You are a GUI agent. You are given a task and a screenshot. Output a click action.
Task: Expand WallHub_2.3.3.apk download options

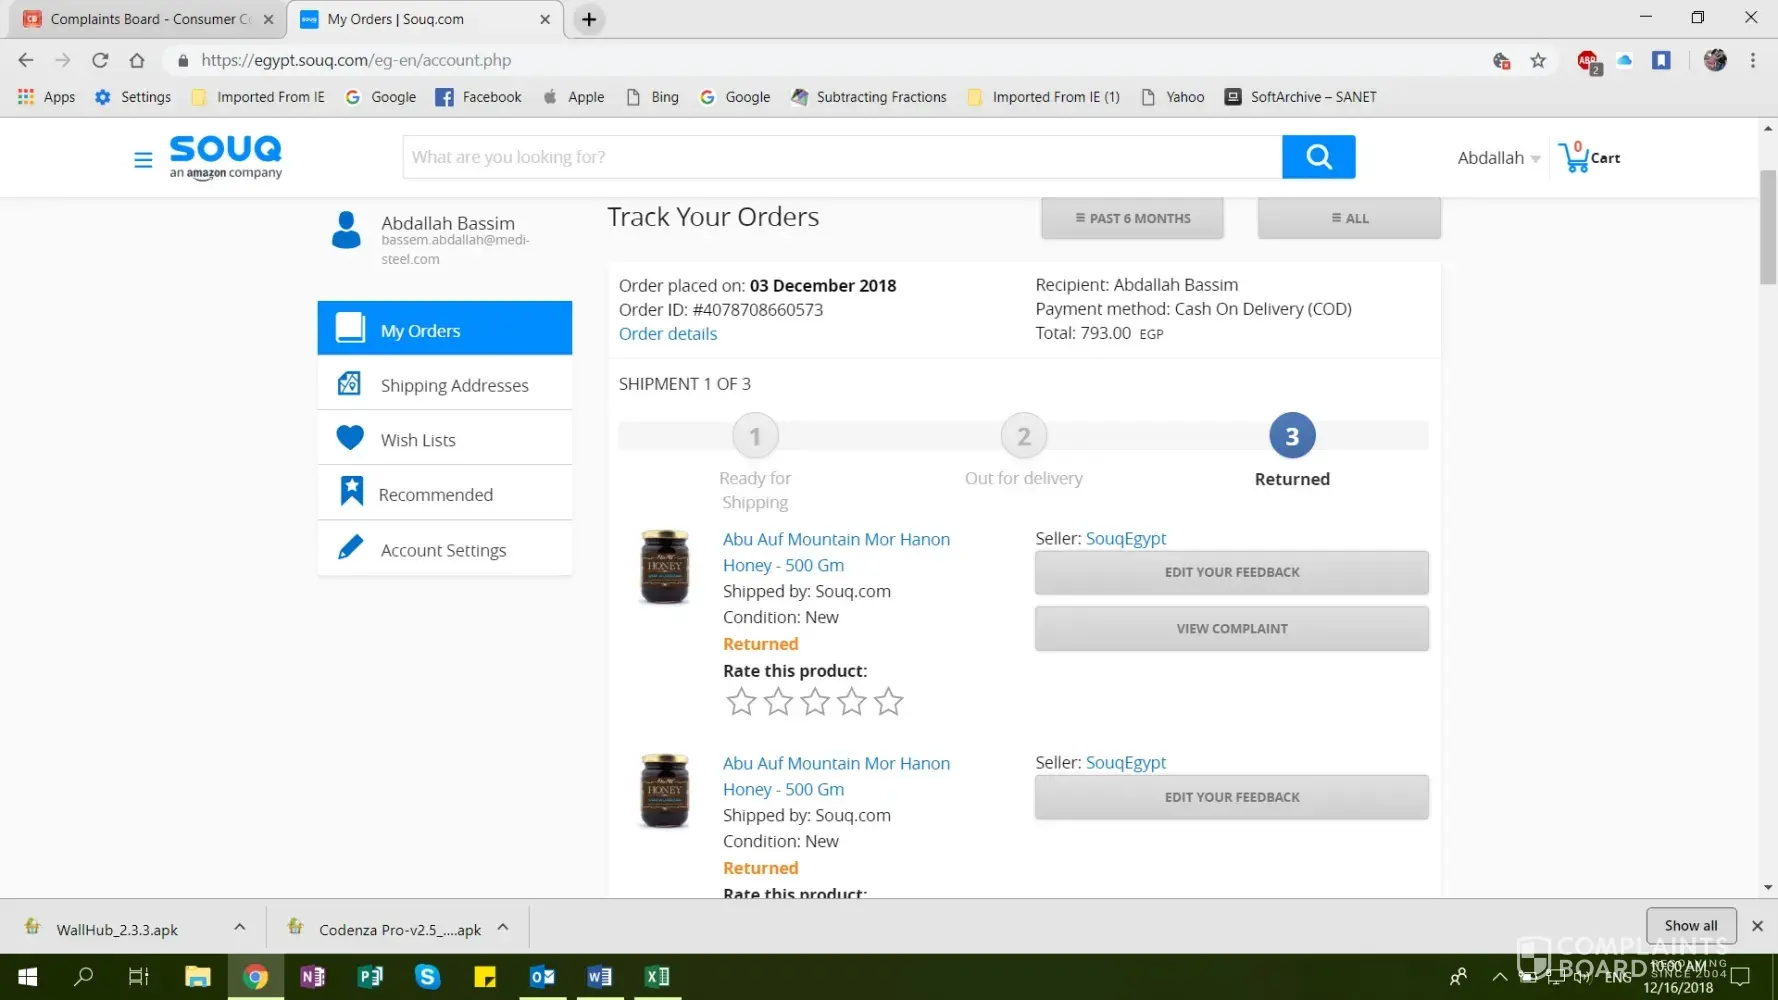point(240,927)
